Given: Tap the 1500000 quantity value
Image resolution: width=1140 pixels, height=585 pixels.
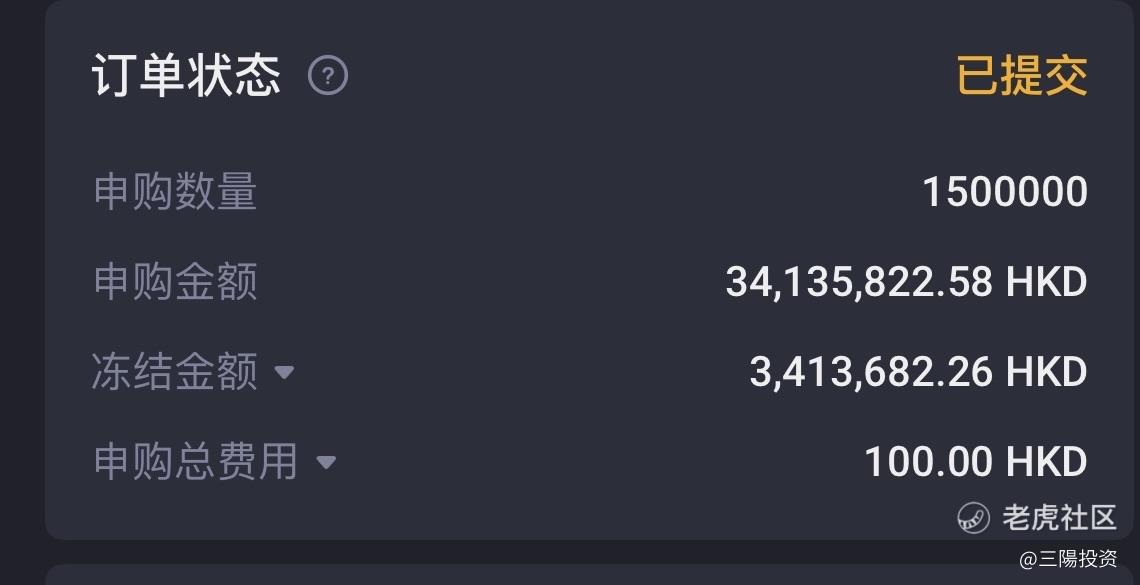Looking at the screenshot, I should [1005, 192].
